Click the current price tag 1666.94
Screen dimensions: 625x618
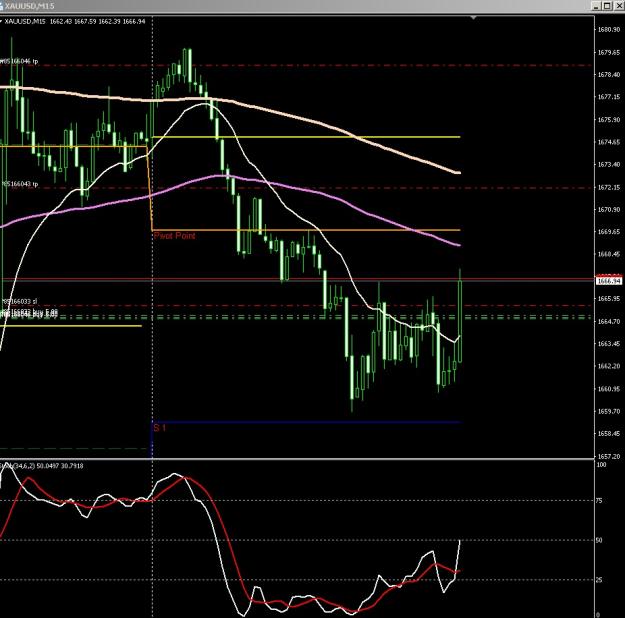[x=609, y=281]
